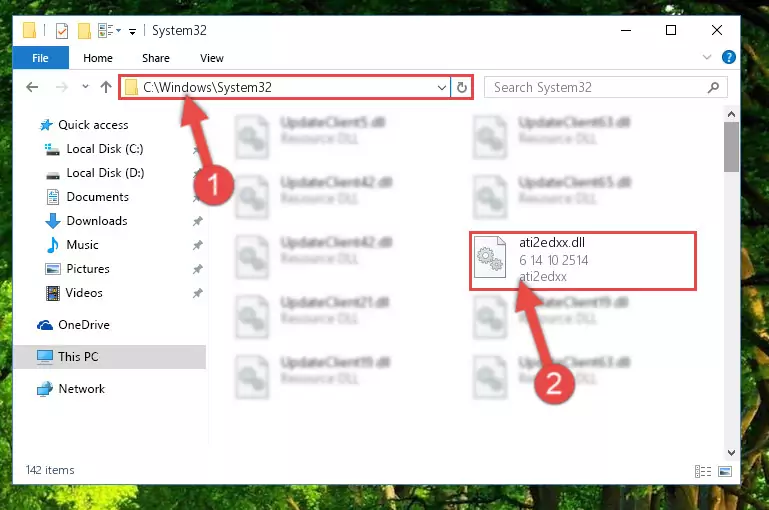Click the pin icon next to Pictures
This screenshot has width=769, height=510.
[x=197, y=269]
